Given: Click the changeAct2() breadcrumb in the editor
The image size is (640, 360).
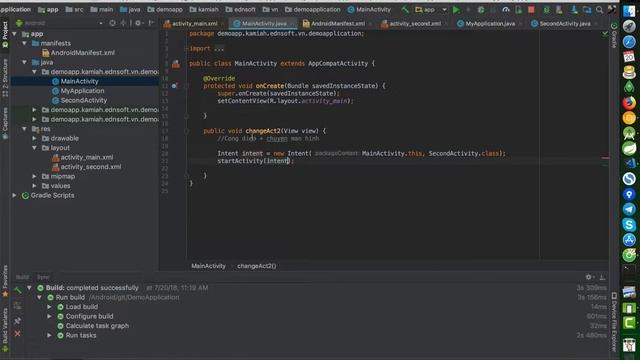Looking at the screenshot, I should [x=257, y=266].
